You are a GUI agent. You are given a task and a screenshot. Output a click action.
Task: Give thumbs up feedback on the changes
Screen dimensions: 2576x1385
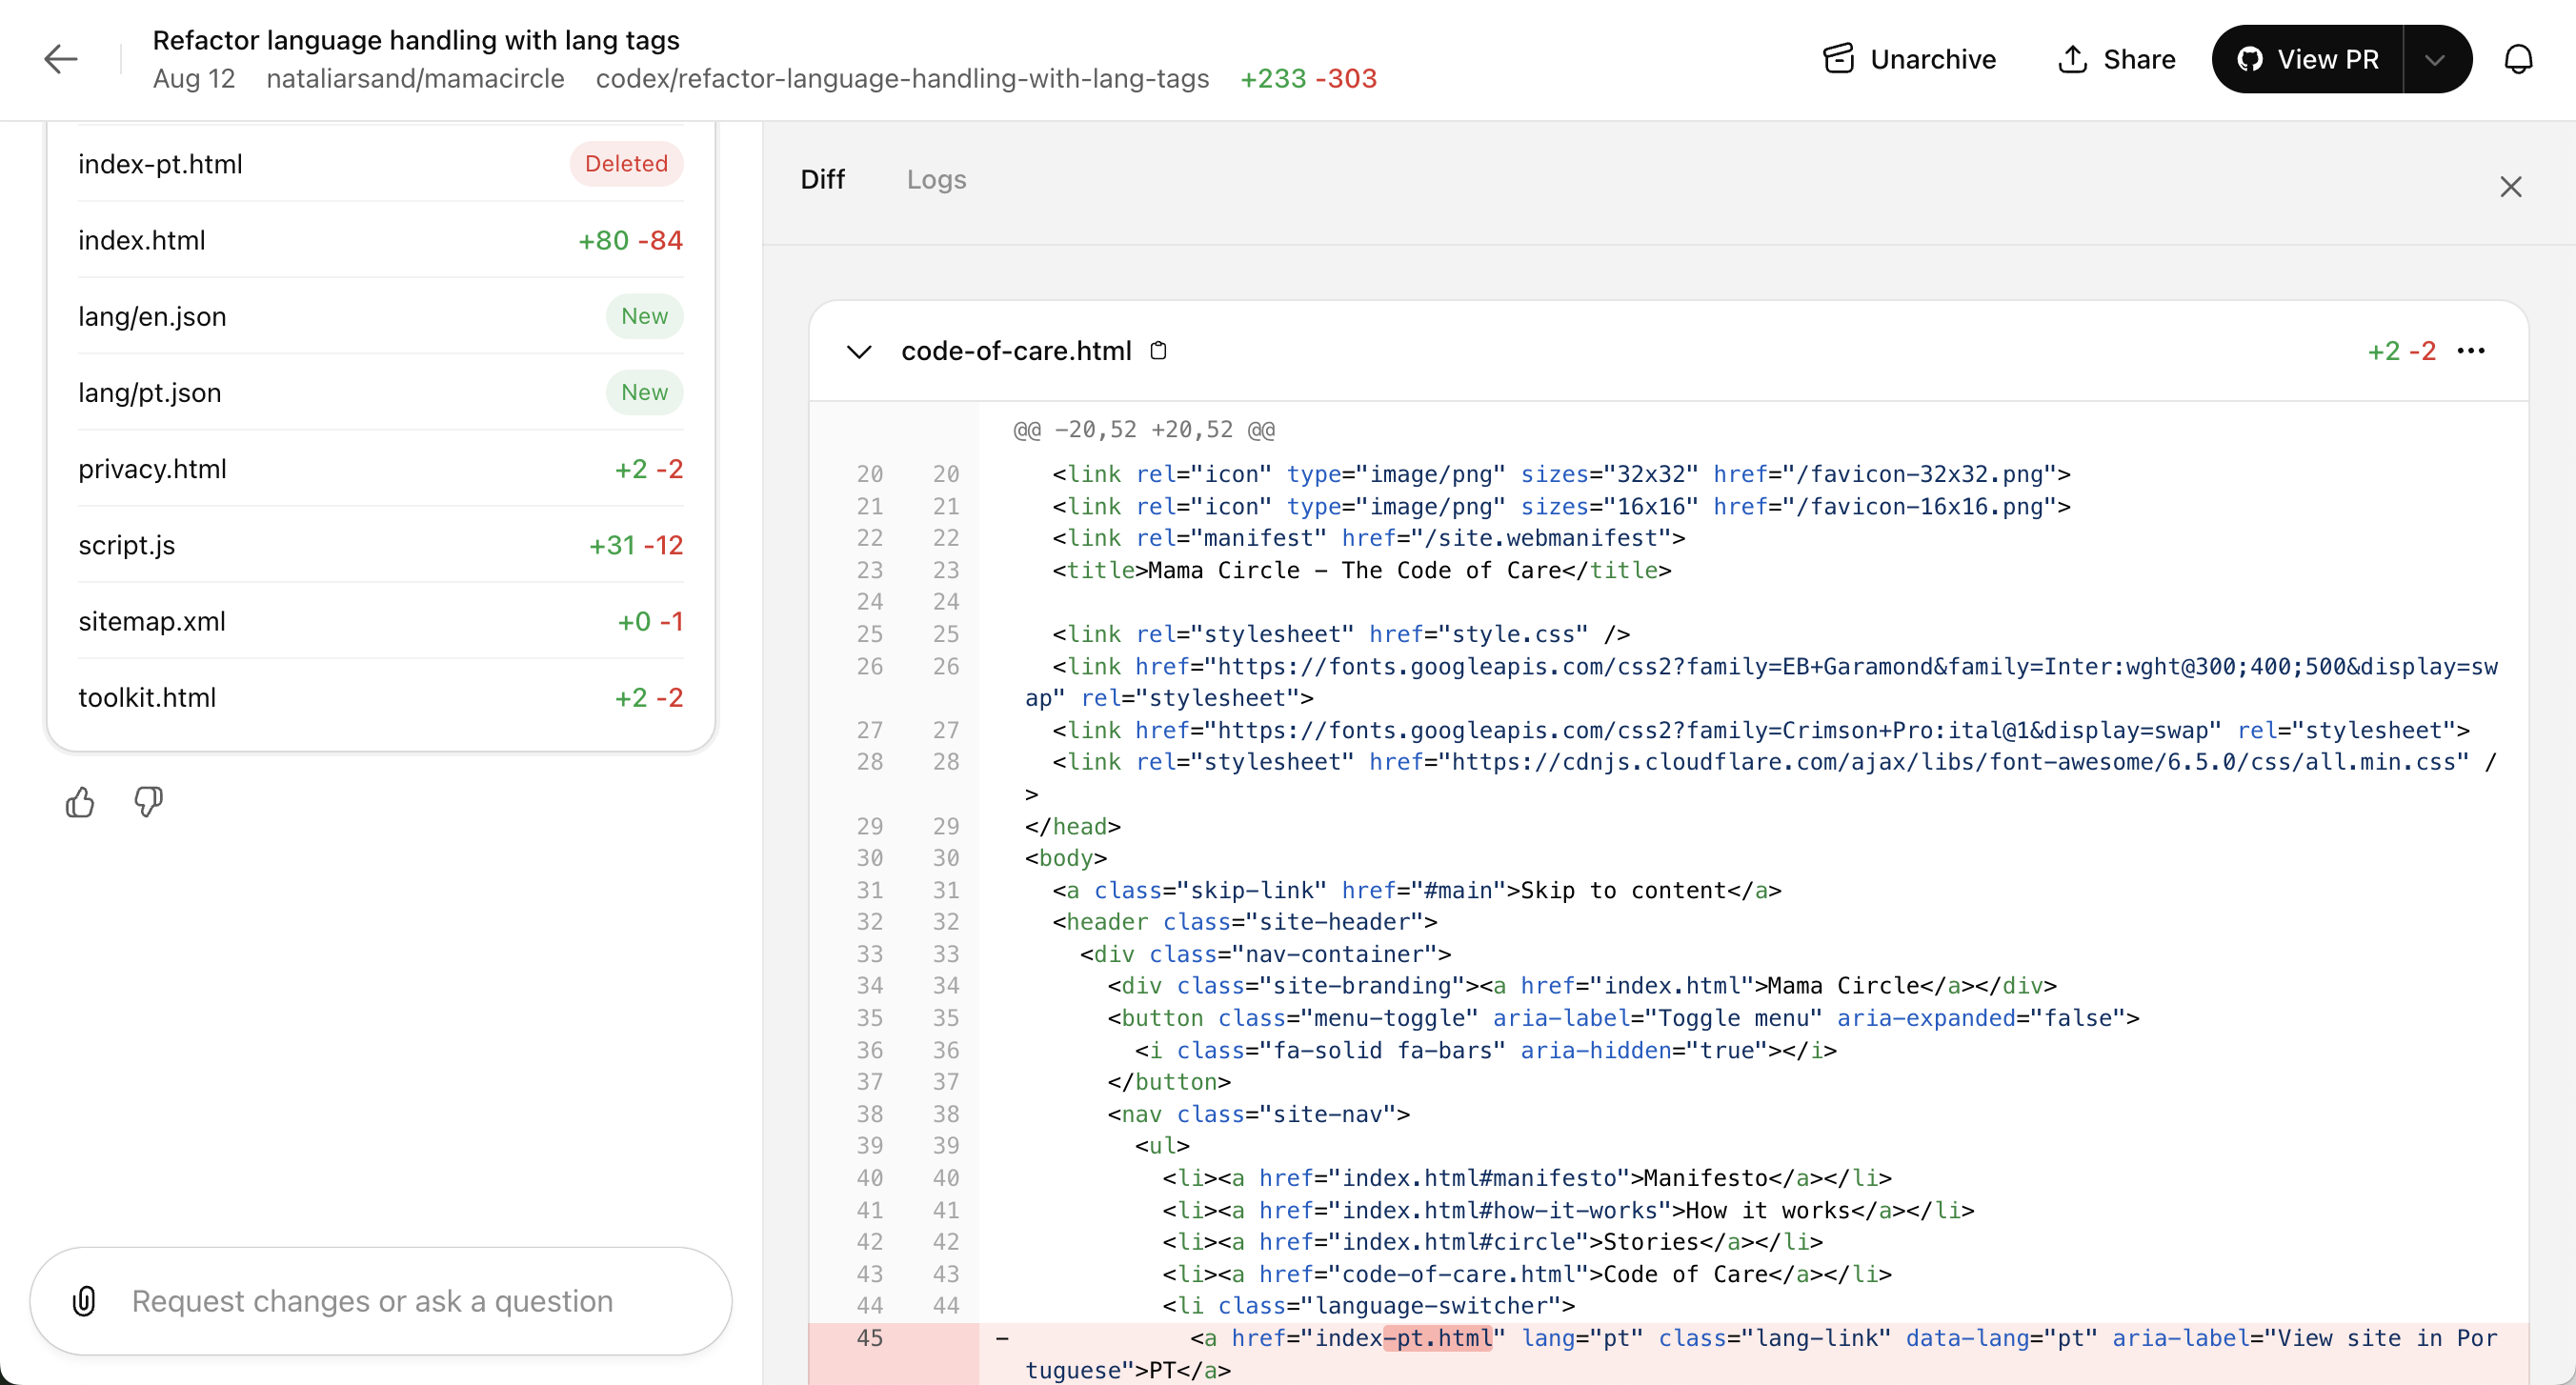(80, 802)
